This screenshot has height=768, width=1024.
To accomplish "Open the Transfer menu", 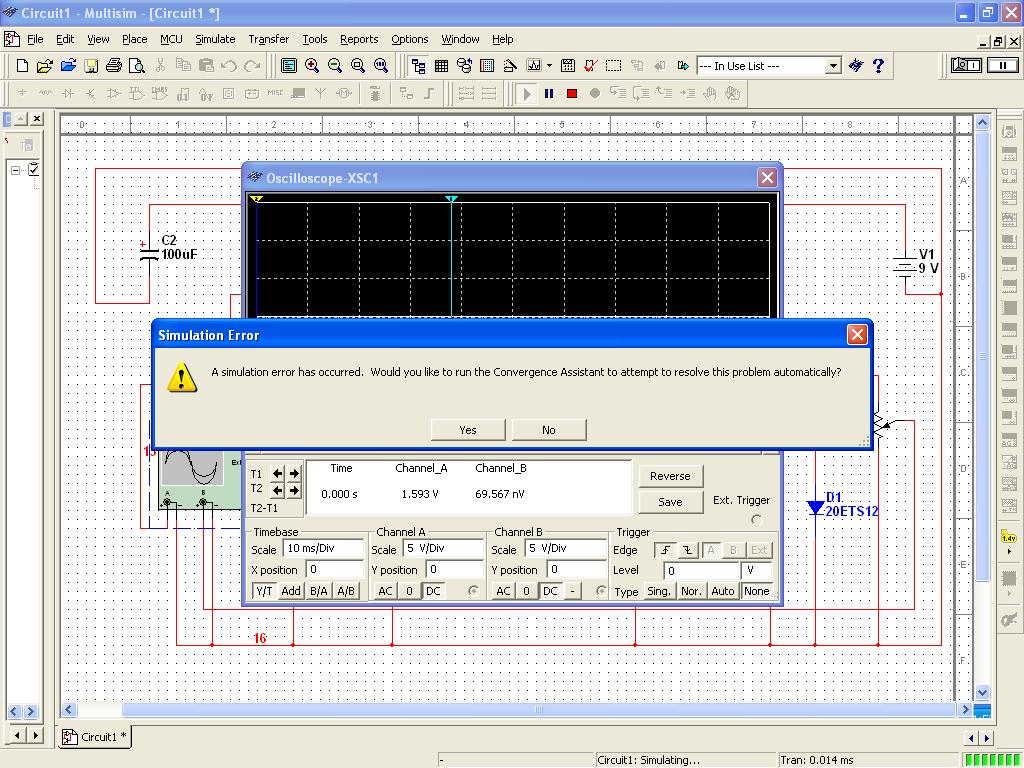I will pyautogui.click(x=268, y=39).
